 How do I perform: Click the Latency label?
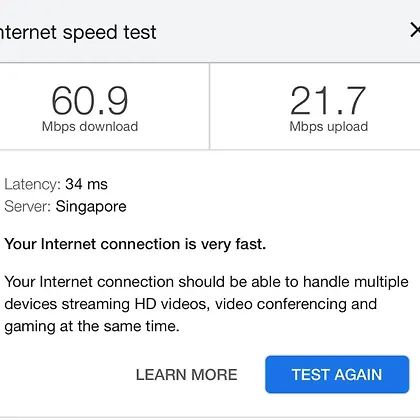[x=32, y=184]
